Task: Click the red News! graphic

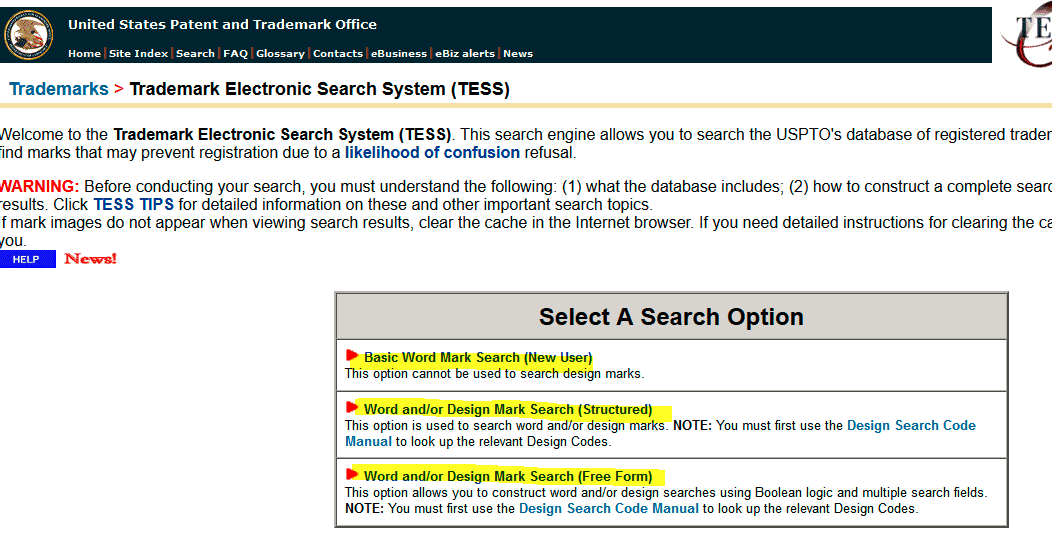Action: coord(91,259)
